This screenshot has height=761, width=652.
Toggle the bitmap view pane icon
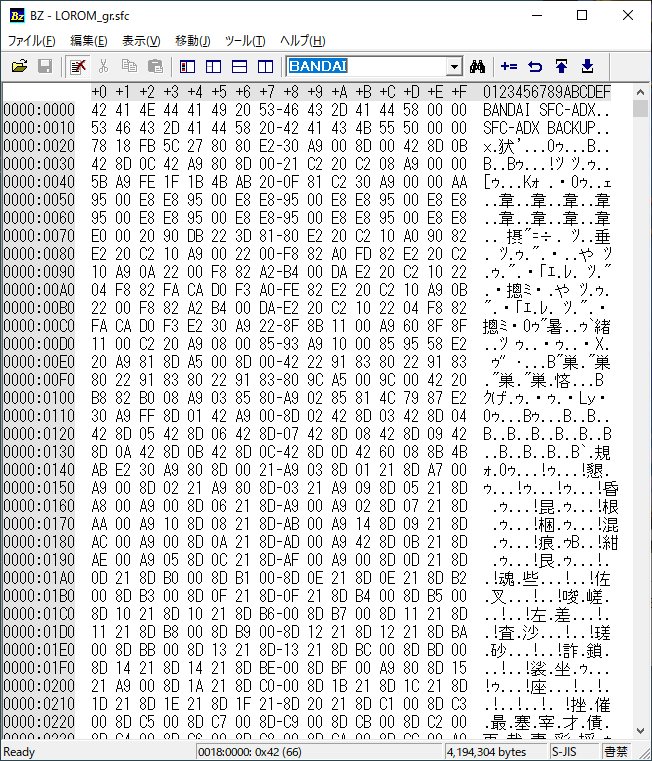point(187,66)
